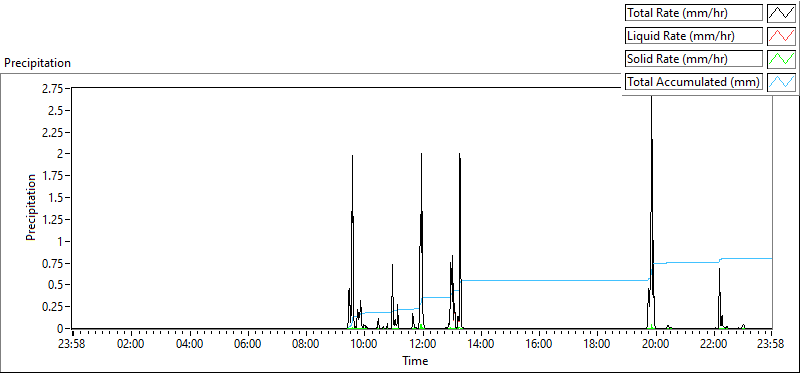
Task: Click the 16:00 time tick label
Action: (539, 343)
